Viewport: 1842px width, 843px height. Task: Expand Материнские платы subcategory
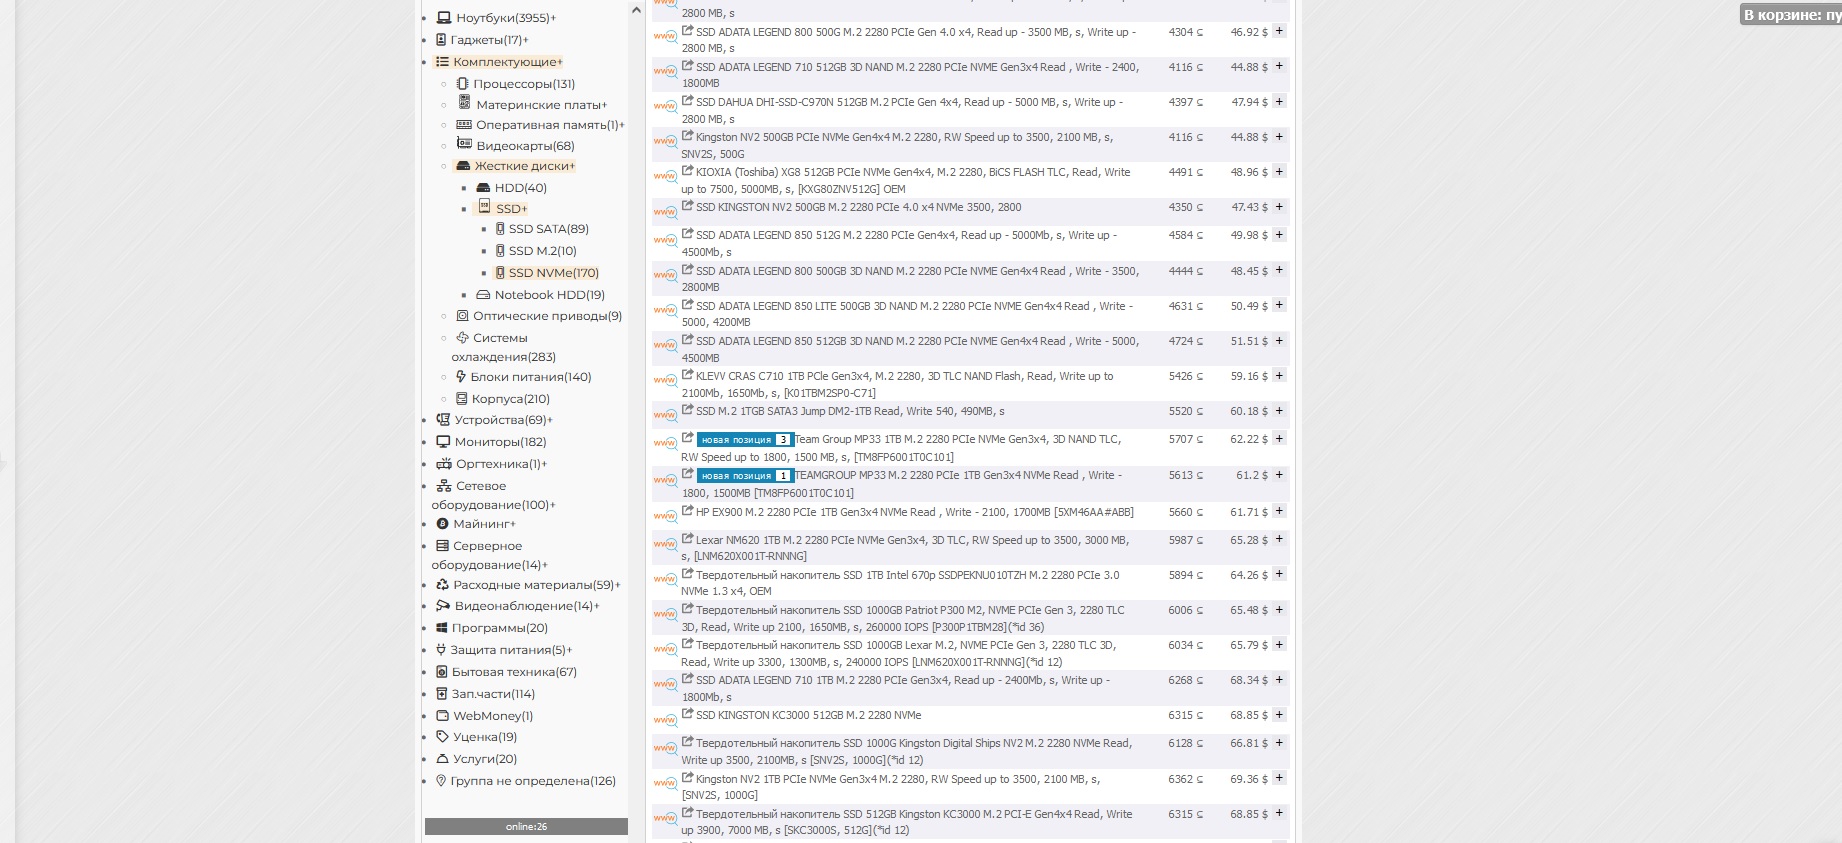pos(540,105)
